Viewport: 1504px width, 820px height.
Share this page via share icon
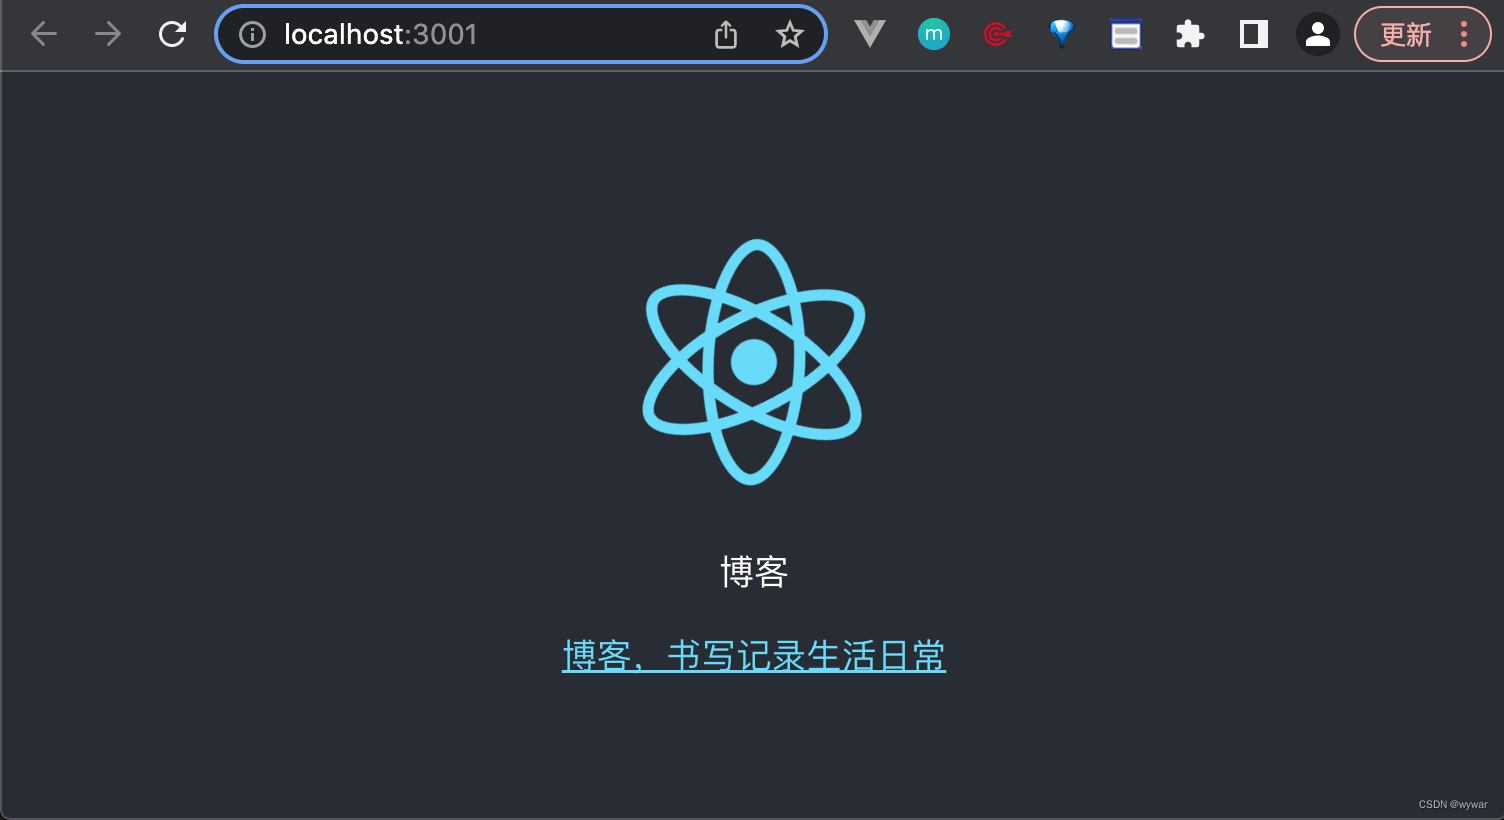726,35
